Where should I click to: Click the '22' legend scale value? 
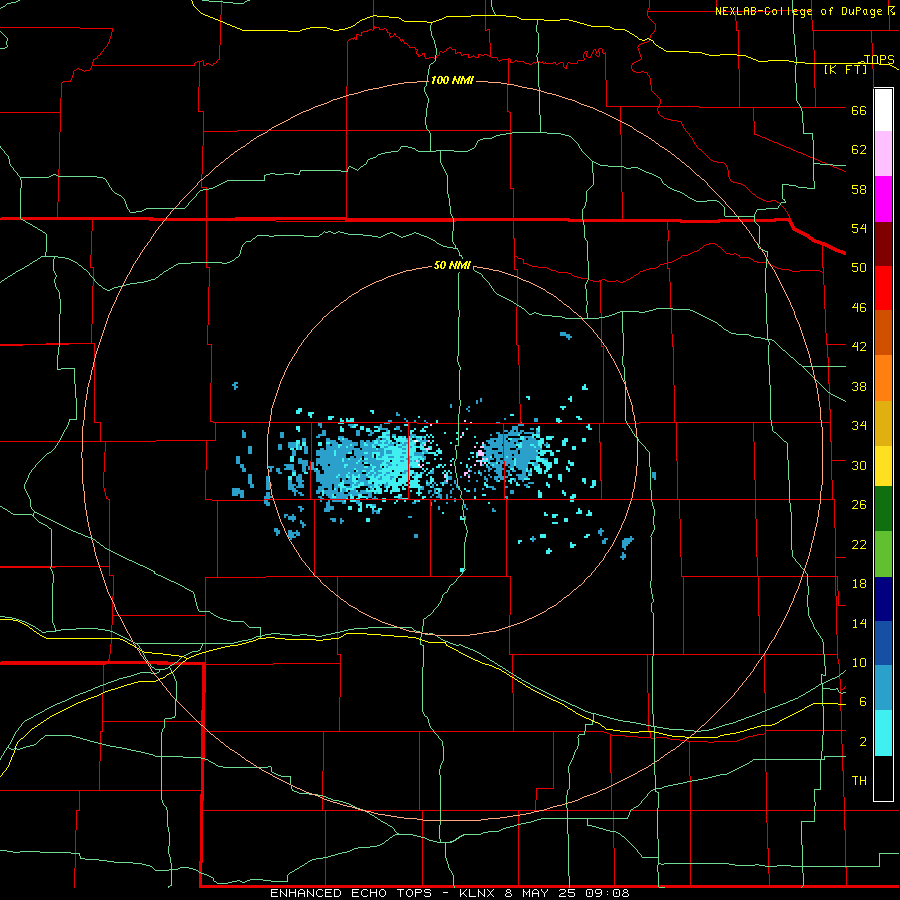point(859,545)
